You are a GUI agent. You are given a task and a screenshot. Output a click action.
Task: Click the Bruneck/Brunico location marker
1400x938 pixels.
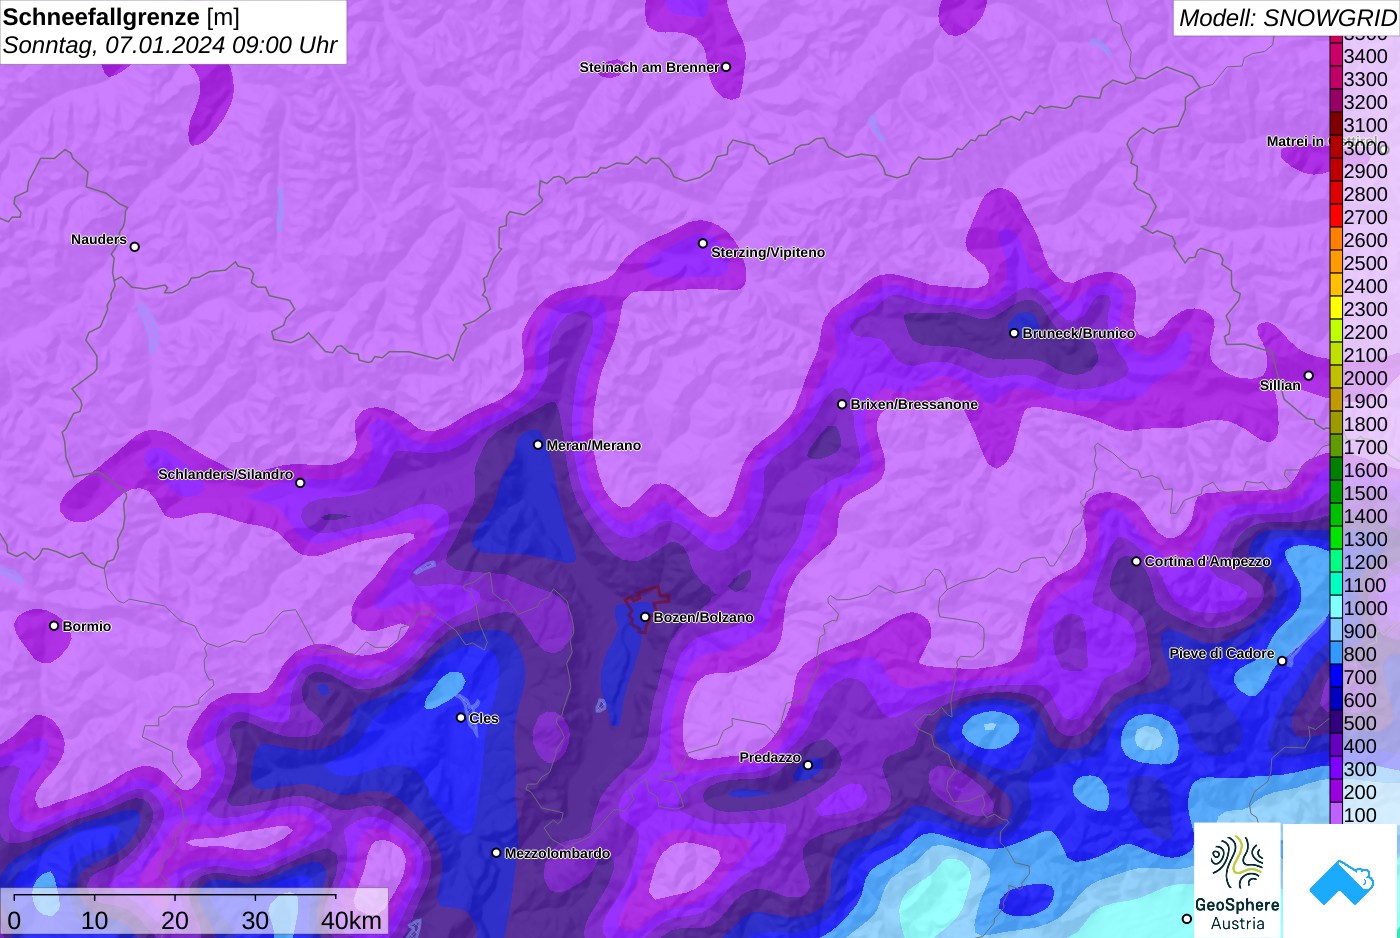click(x=1014, y=333)
